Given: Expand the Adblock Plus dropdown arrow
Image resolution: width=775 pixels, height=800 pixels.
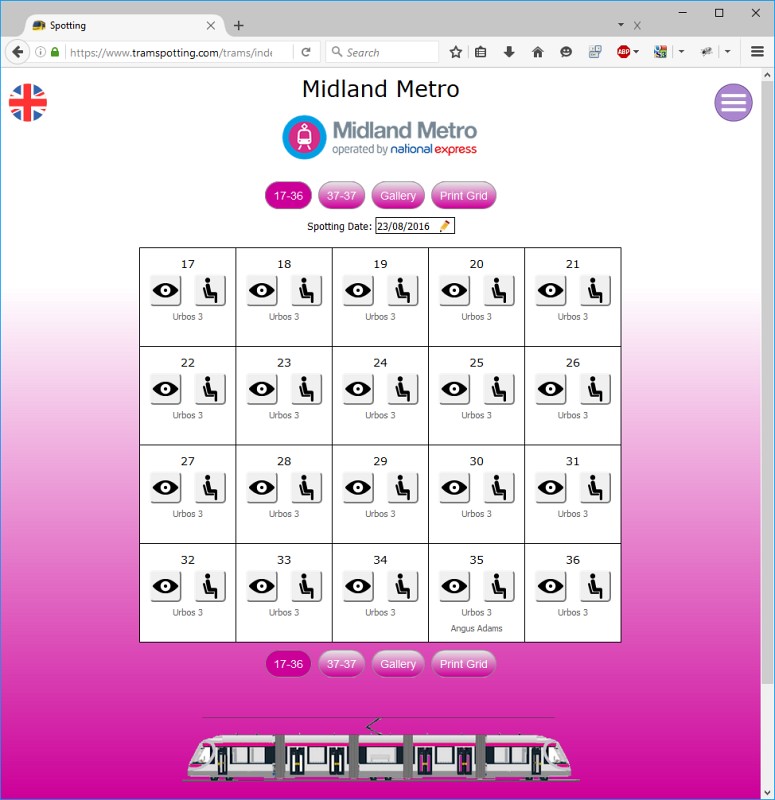Looking at the screenshot, I should pos(636,52).
